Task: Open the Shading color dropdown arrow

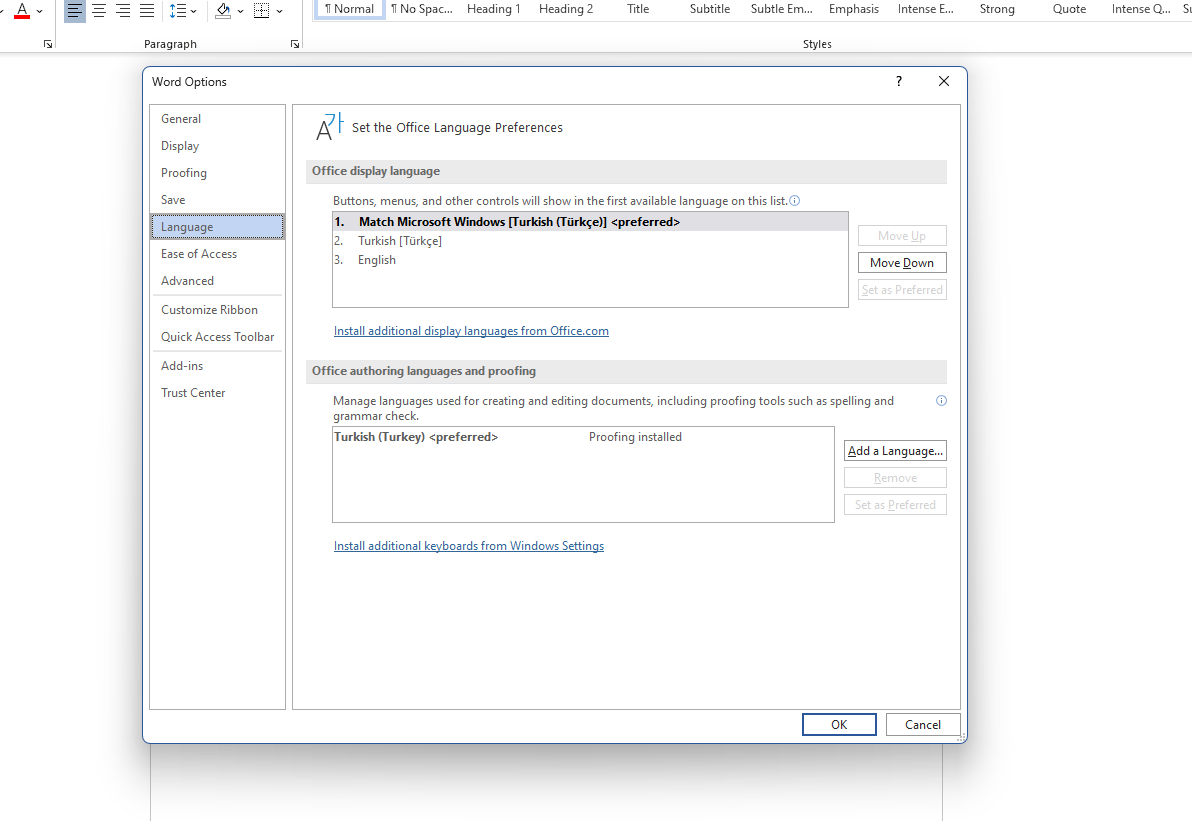Action: coord(241,11)
